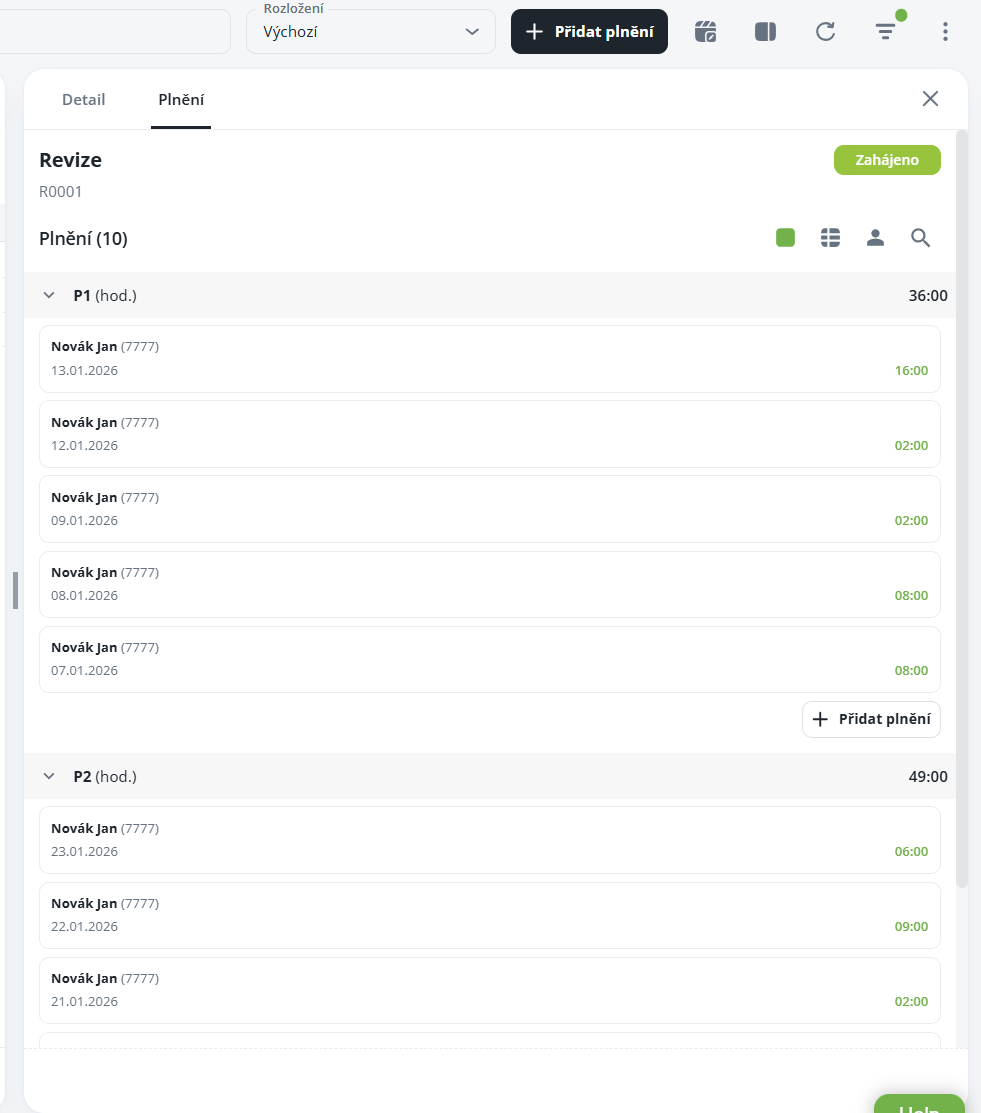Click Přidat plnění under the P1 group

871,719
